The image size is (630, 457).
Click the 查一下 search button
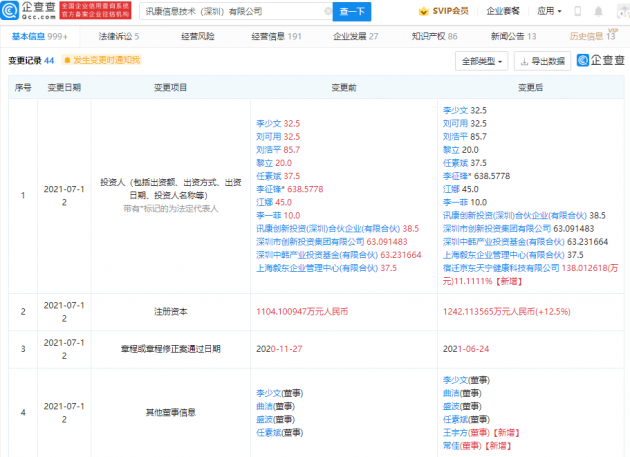tap(352, 11)
